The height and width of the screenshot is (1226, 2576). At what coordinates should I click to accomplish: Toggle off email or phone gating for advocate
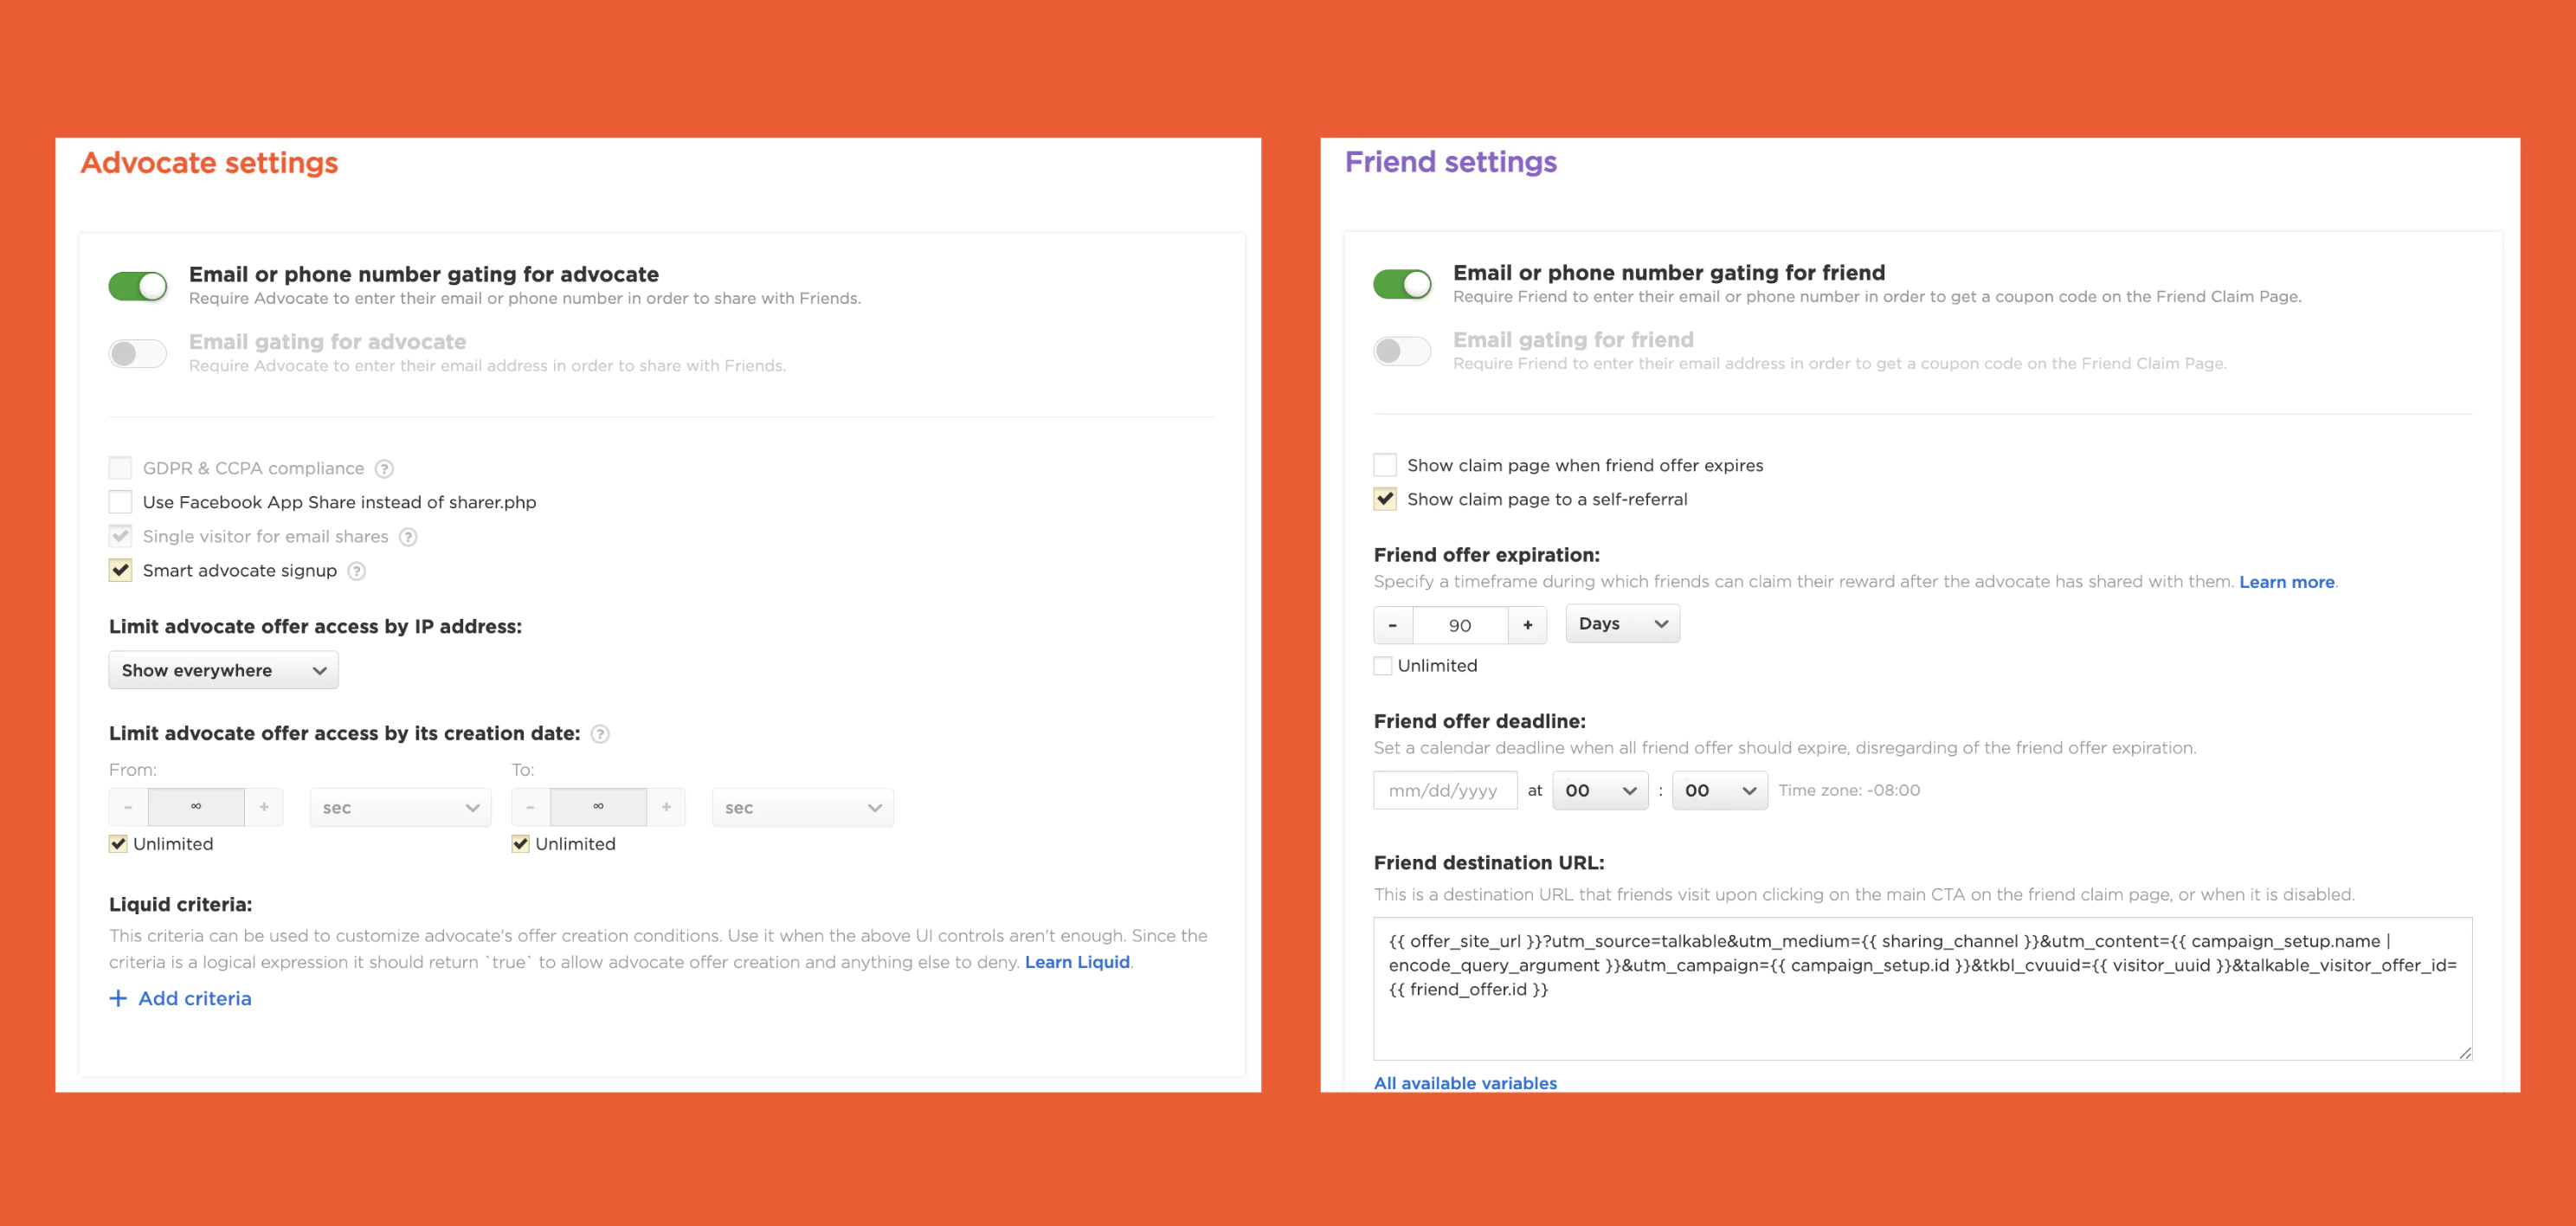(x=138, y=286)
